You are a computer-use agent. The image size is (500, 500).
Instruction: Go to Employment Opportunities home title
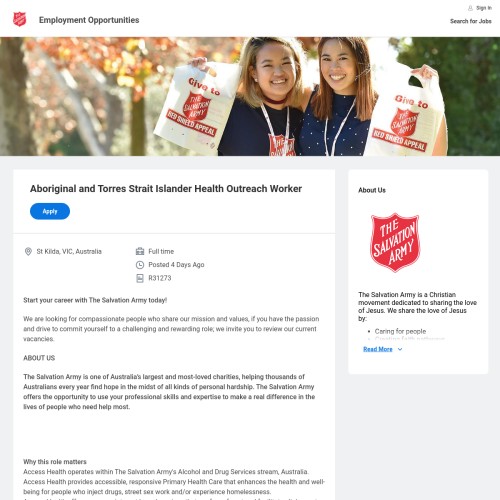pyautogui.click(x=89, y=20)
